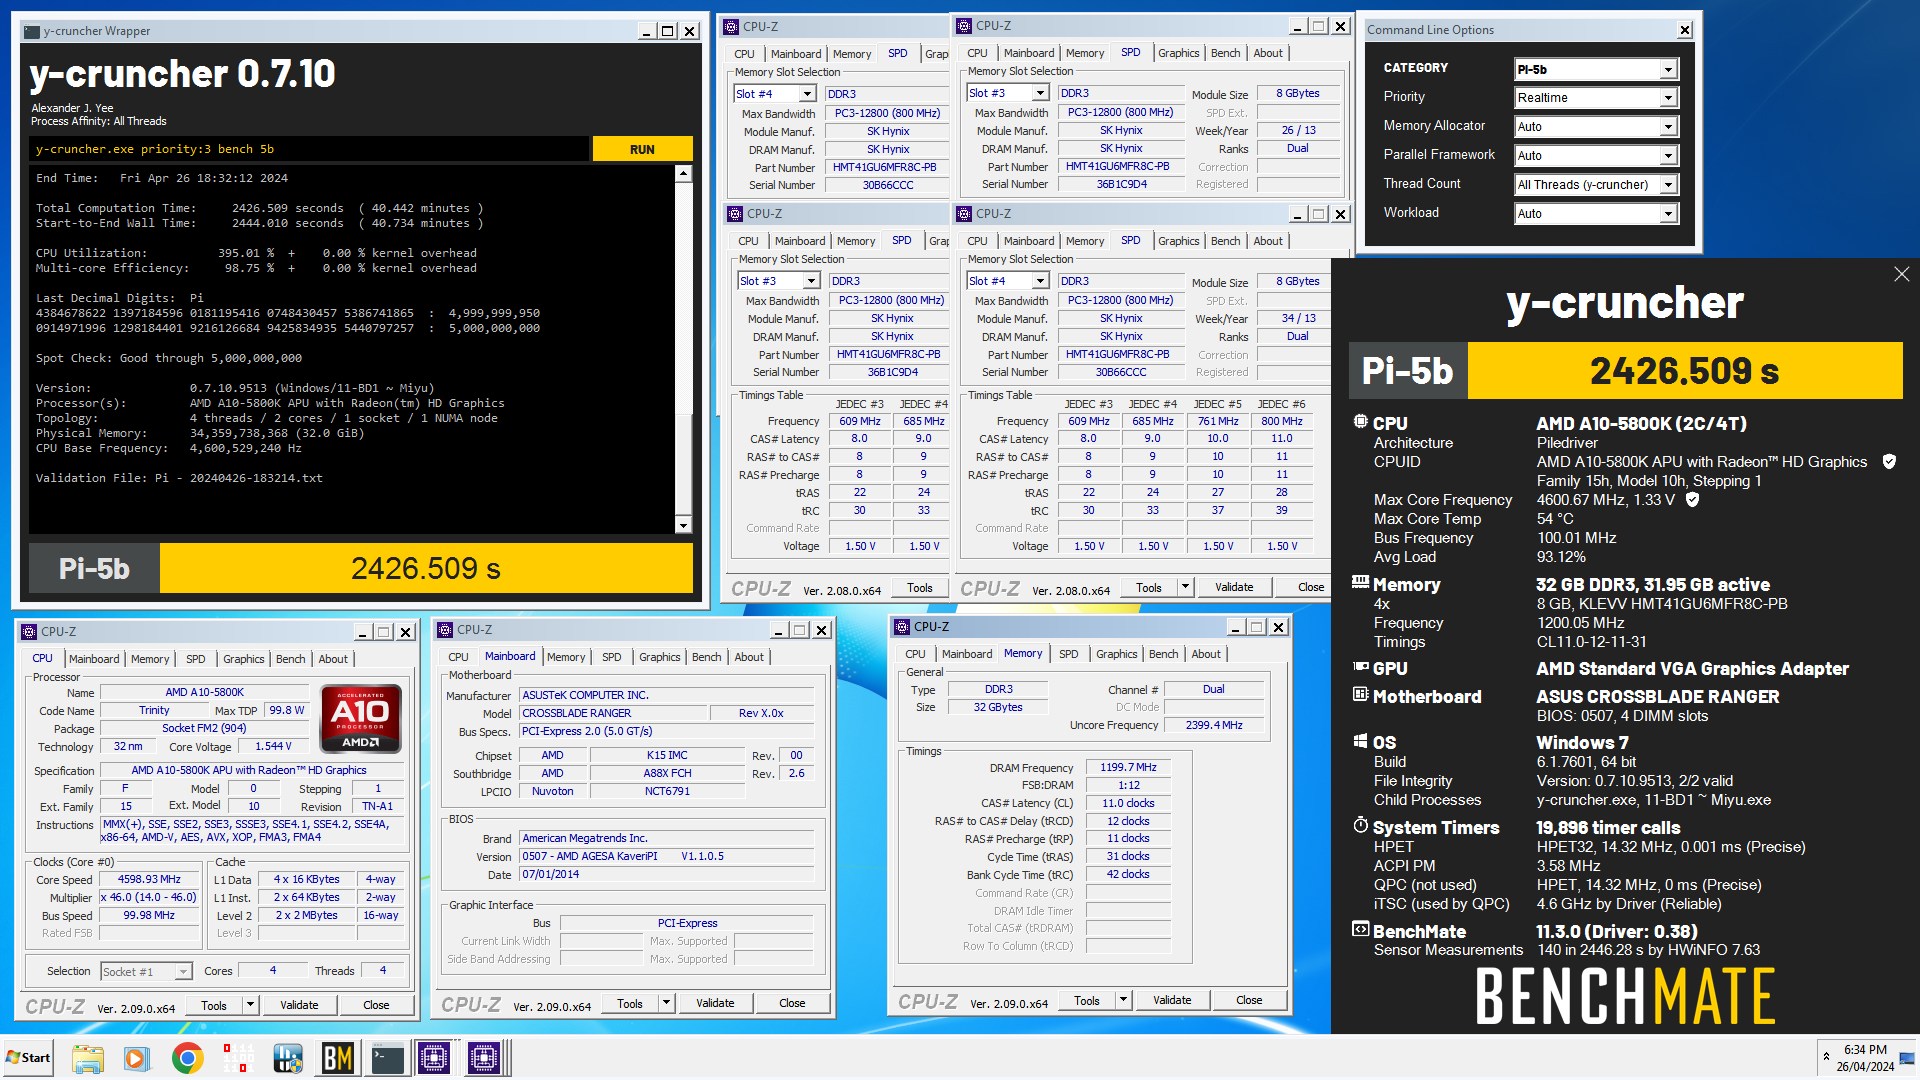Switch to BenchMate BM taskbar button
1920x1080 pixels.
point(338,1058)
